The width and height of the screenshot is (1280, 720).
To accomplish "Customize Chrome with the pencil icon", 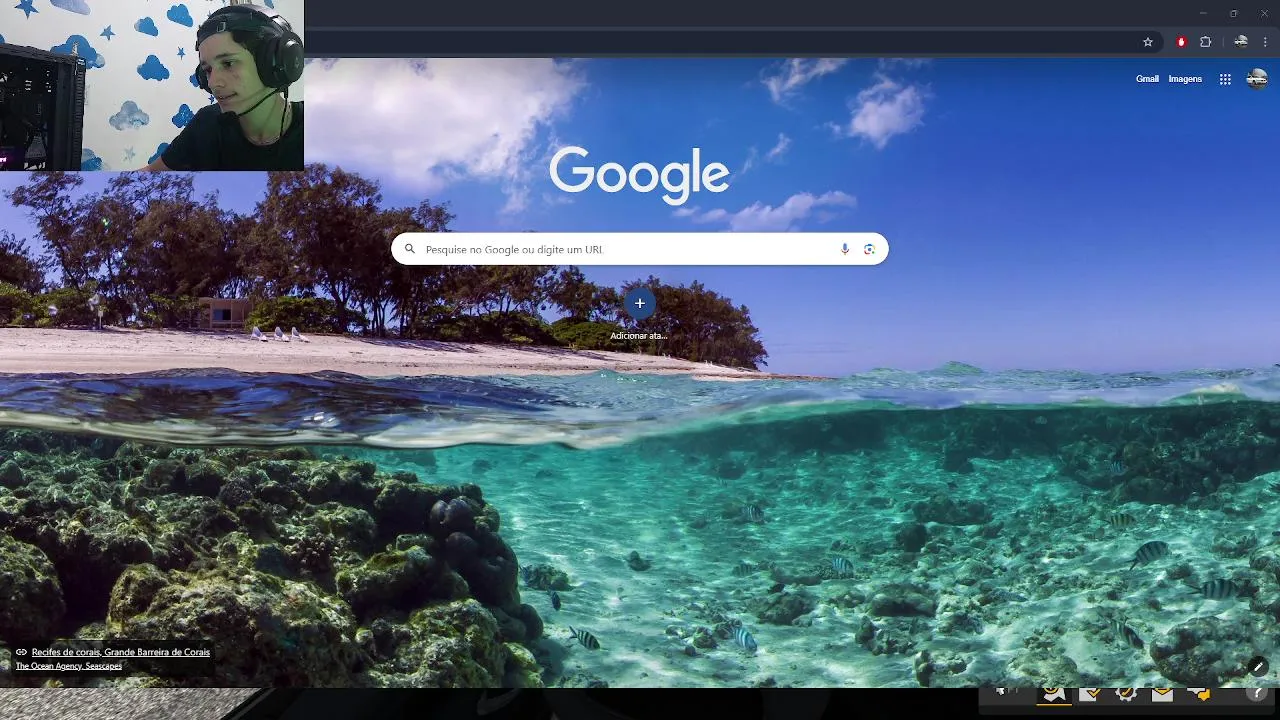I will pos(1258,666).
